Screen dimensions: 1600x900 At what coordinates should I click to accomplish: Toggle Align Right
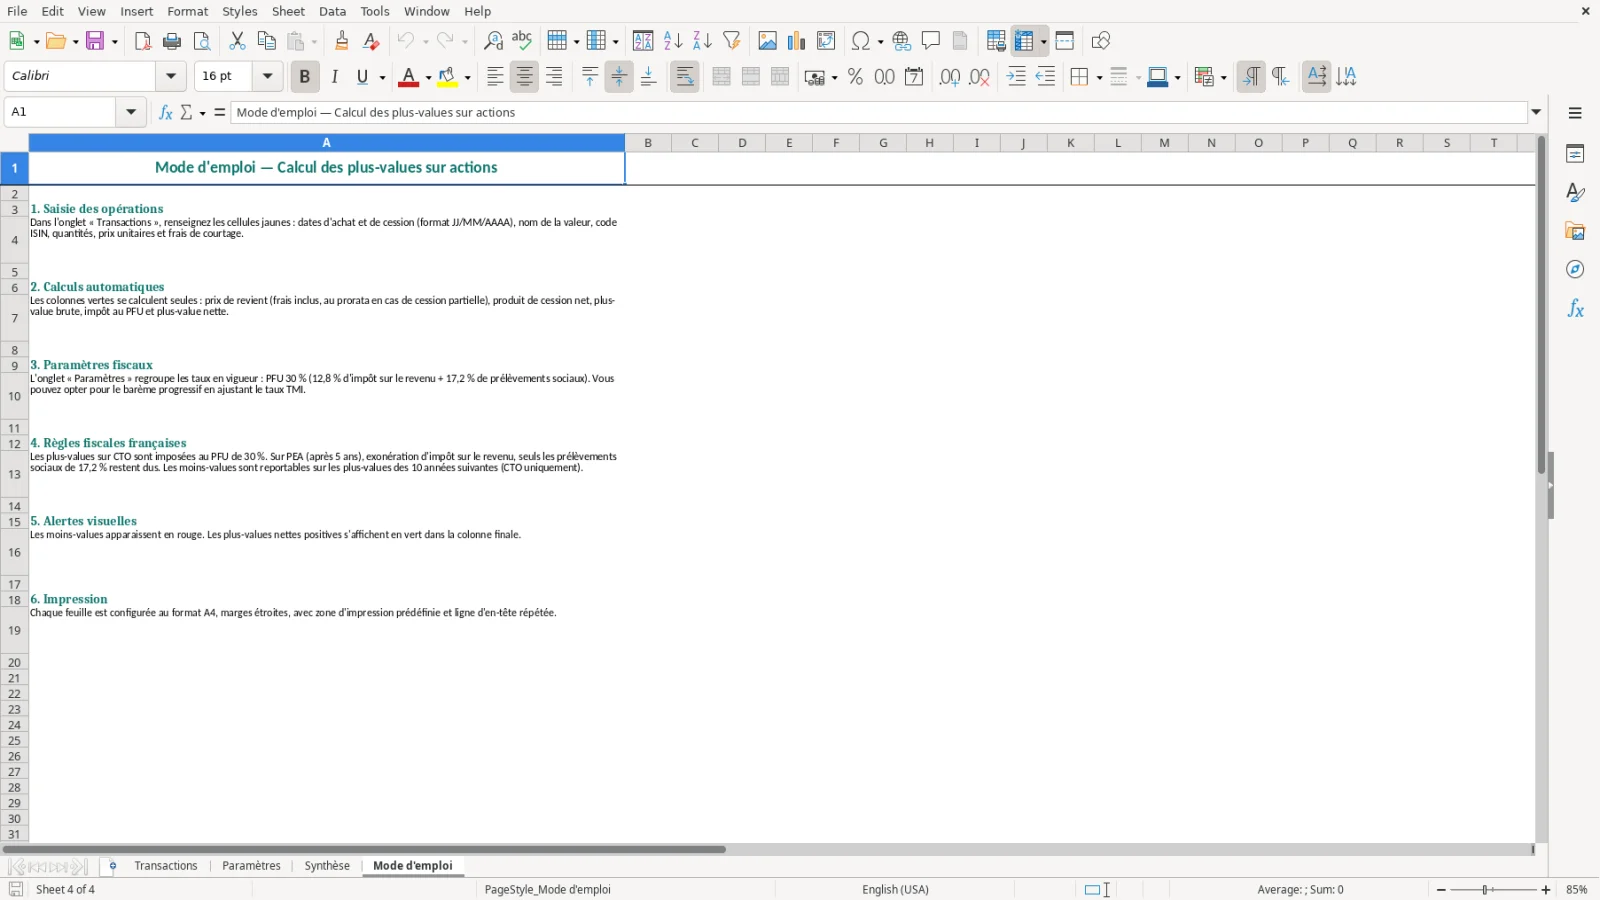click(x=554, y=77)
